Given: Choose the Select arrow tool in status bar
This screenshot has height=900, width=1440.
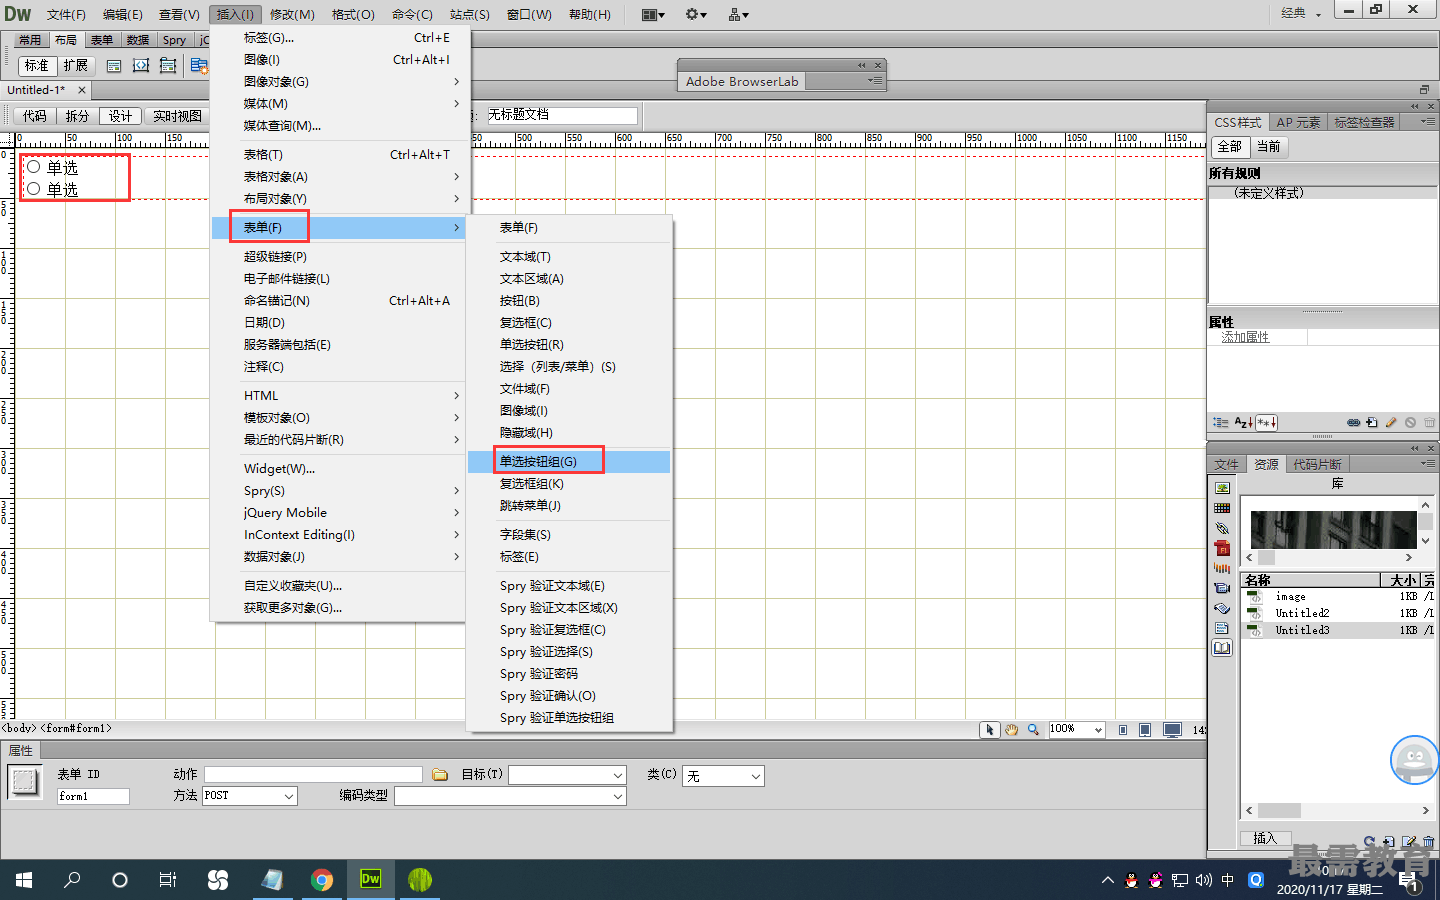Looking at the screenshot, I should 990,730.
